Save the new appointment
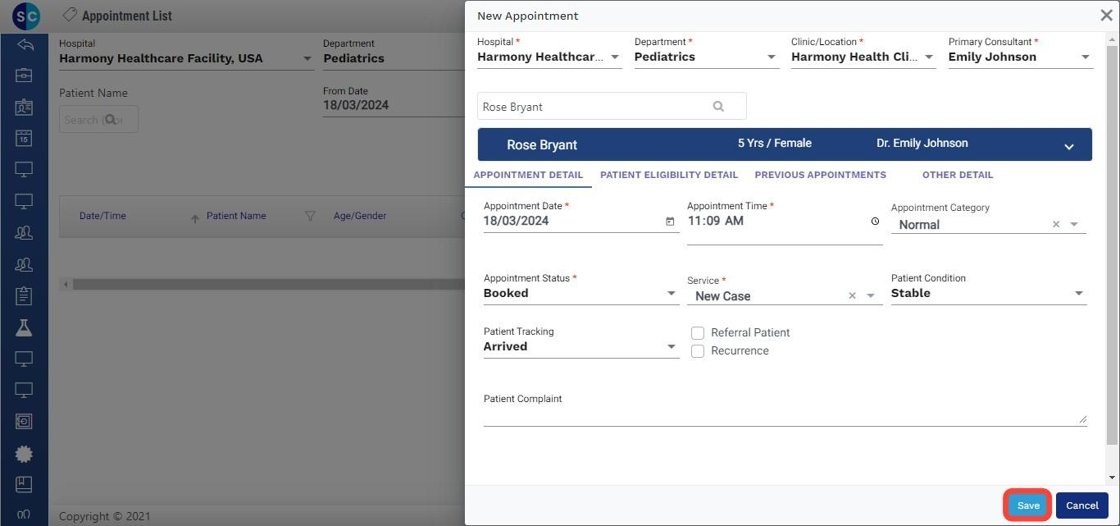The width and height of the screenshot is (1120, 526). pyautogui.click(x=1028, y=505)
